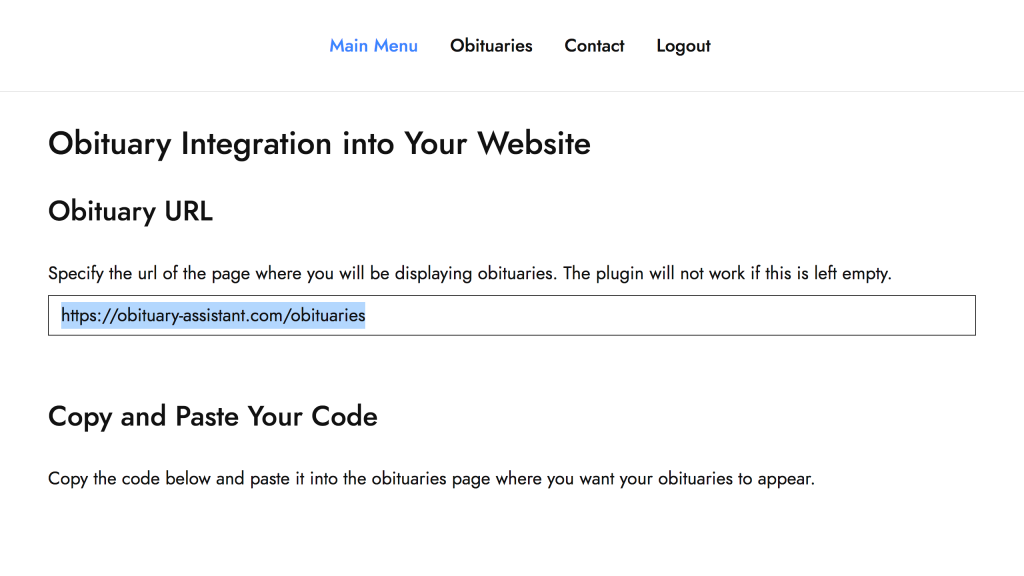This screenshot has width=1024, height=576.
Task: Click the Copy and Paste Your Code heading
Action: click(212, 416)
